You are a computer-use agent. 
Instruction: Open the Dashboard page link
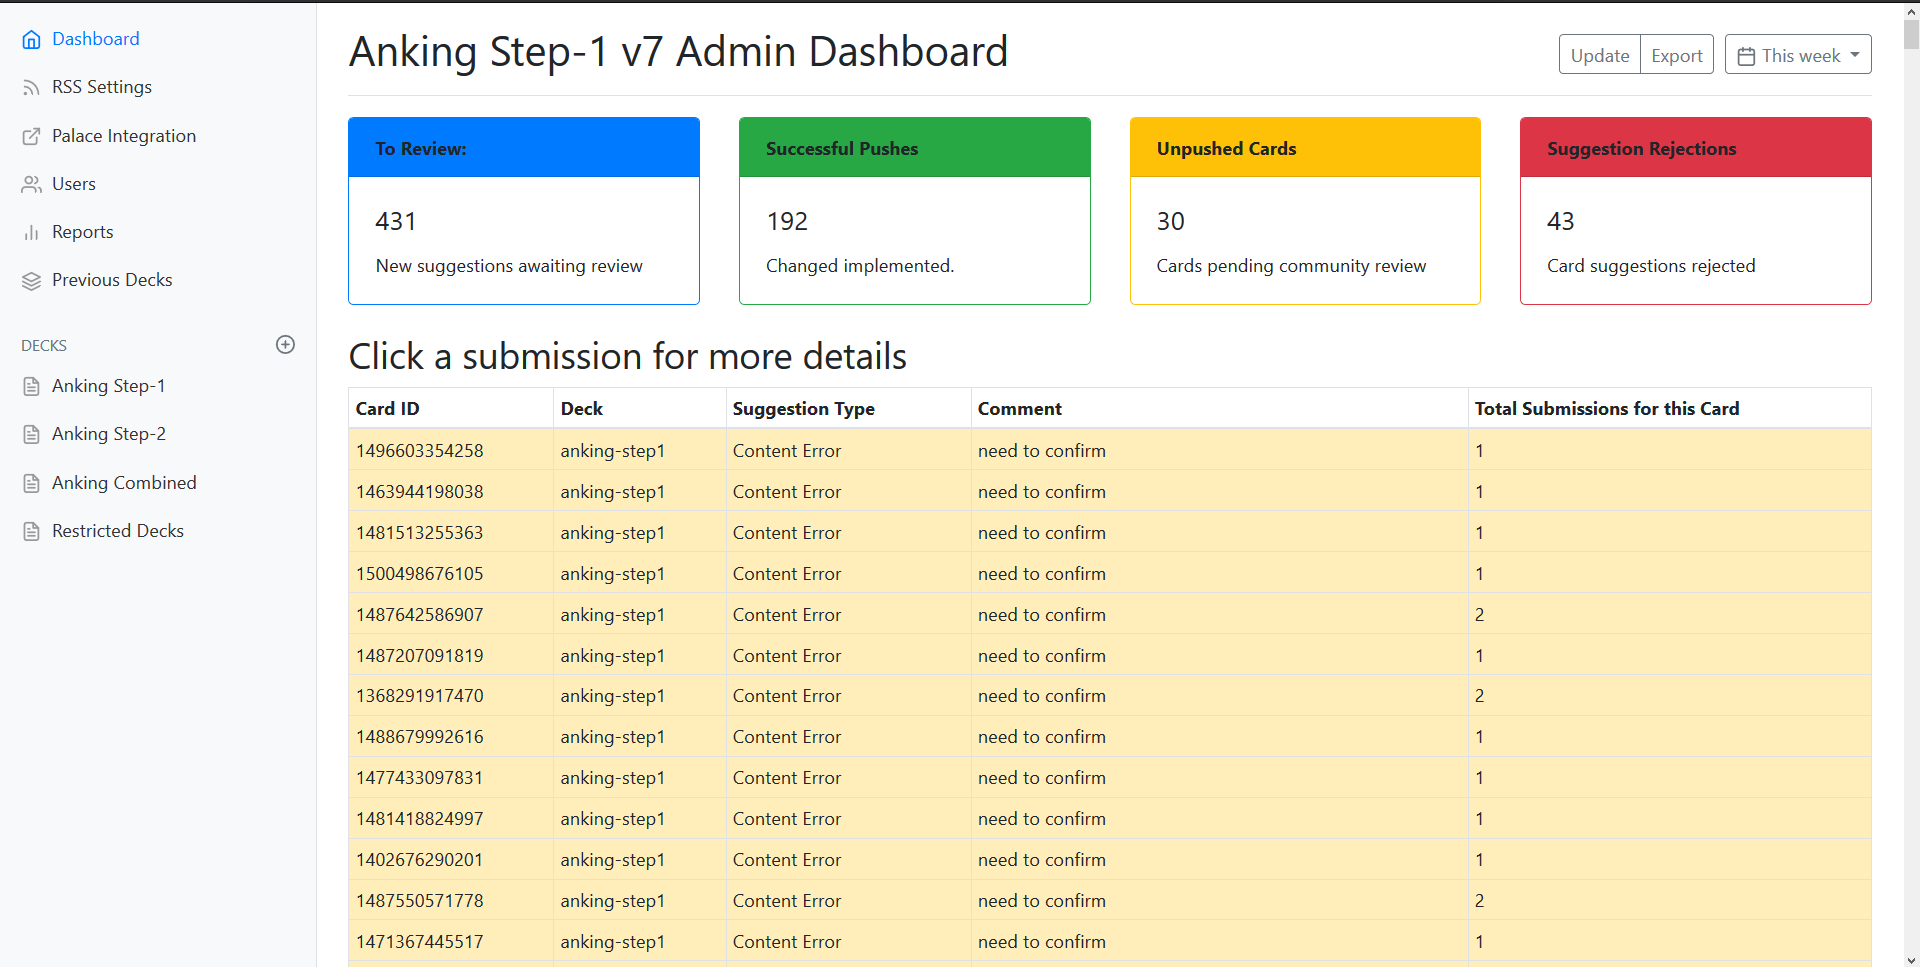pos(96,39)
